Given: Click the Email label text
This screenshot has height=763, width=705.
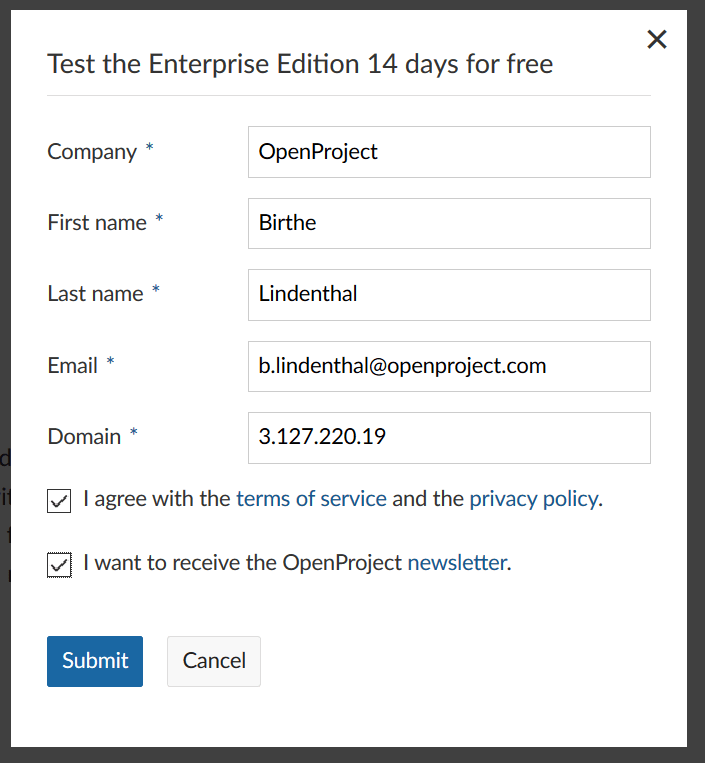Looking at the screenshot, I should click(x=73, y=366).
